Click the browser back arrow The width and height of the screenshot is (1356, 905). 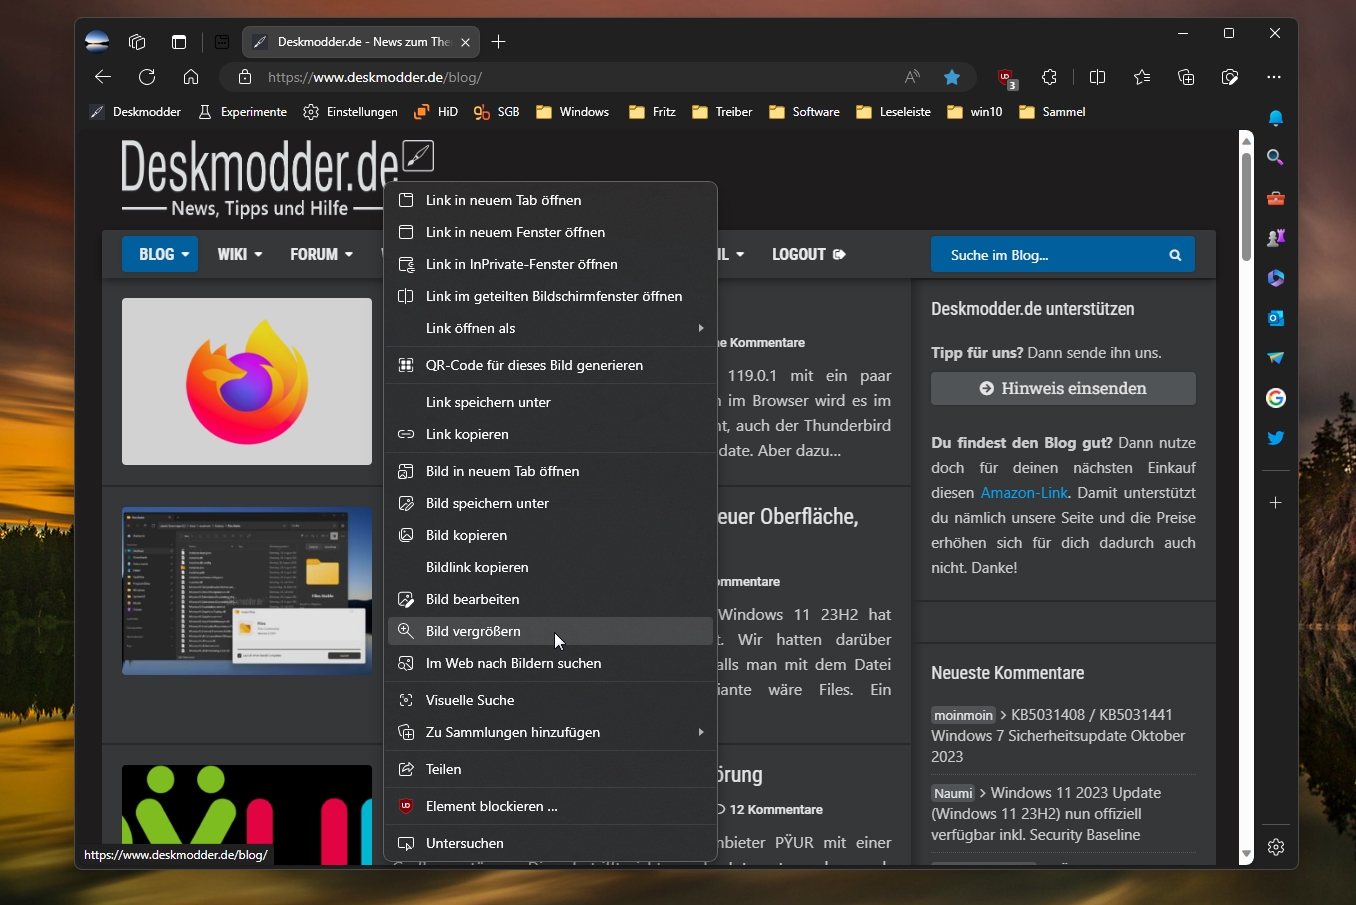coord(103,77)
